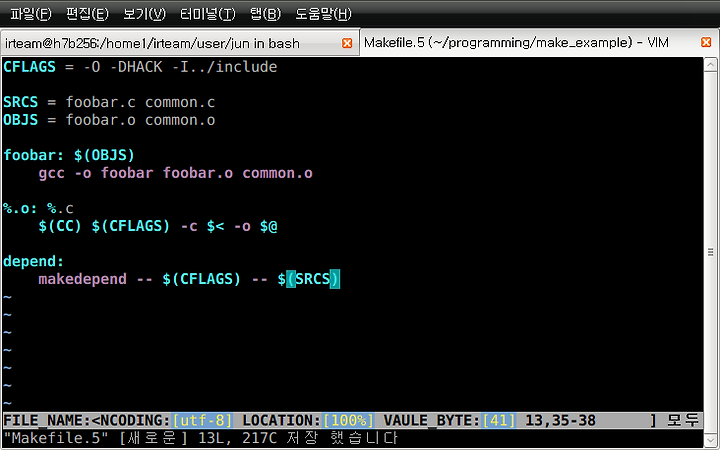This screenshot has width=720, height=450.
Task: Click $(CFLAGS) in the makedepend line
Action: [x=201, y=279]
